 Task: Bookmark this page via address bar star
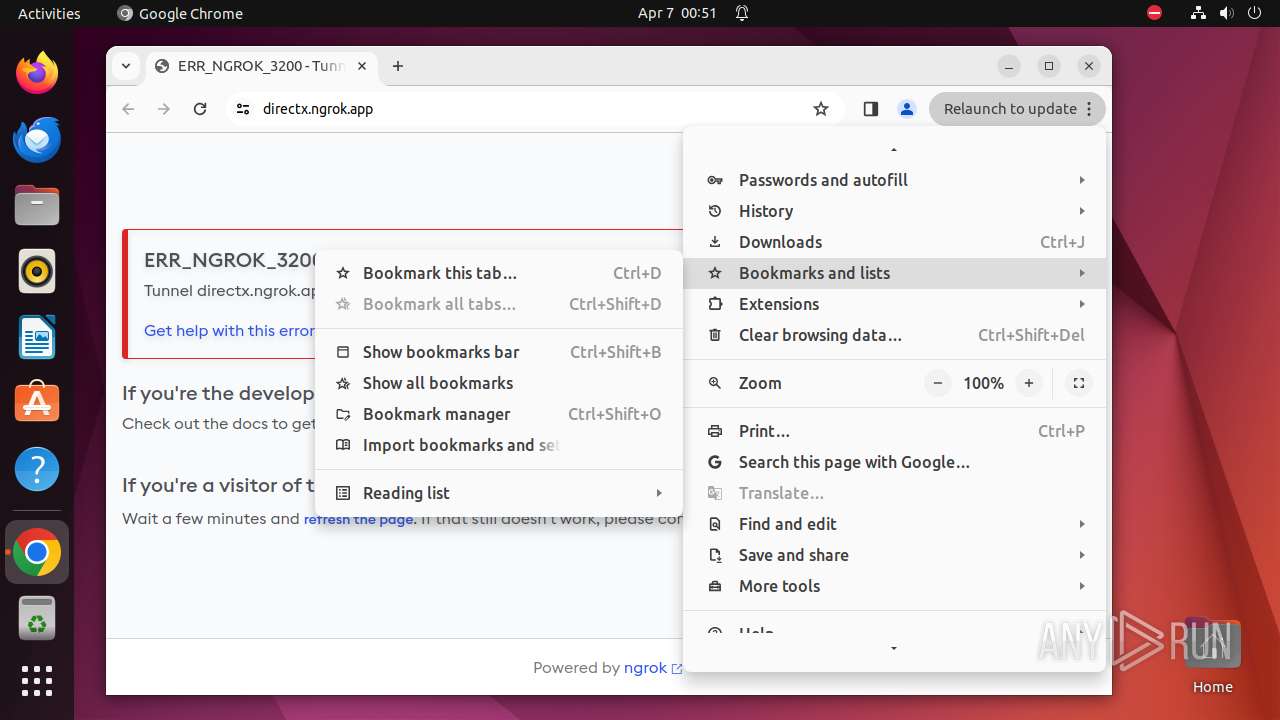coord(821,109)
